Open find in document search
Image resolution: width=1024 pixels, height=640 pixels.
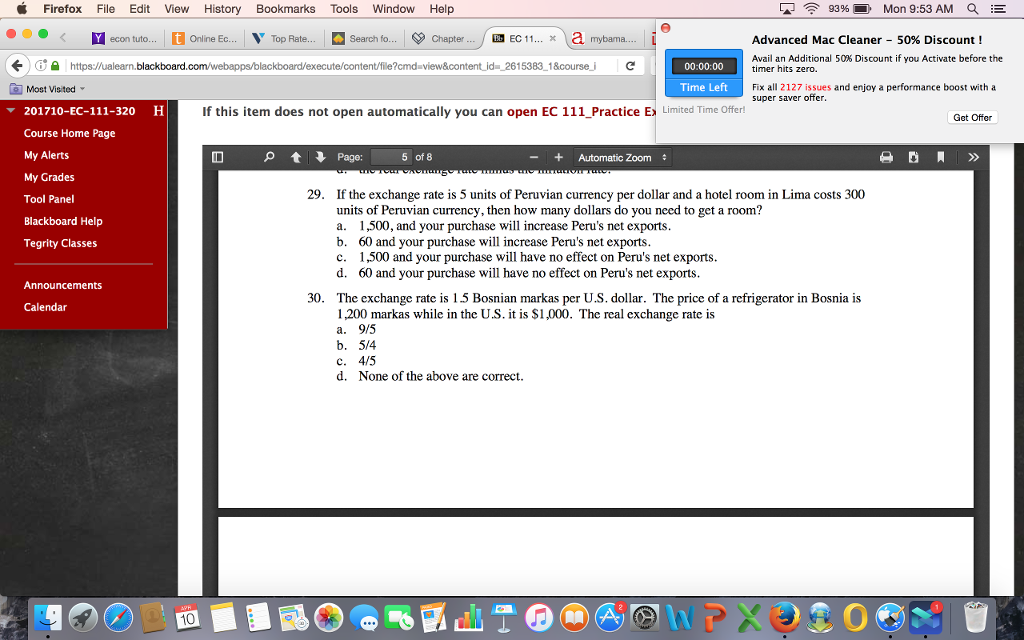click(x=269, y=157)
